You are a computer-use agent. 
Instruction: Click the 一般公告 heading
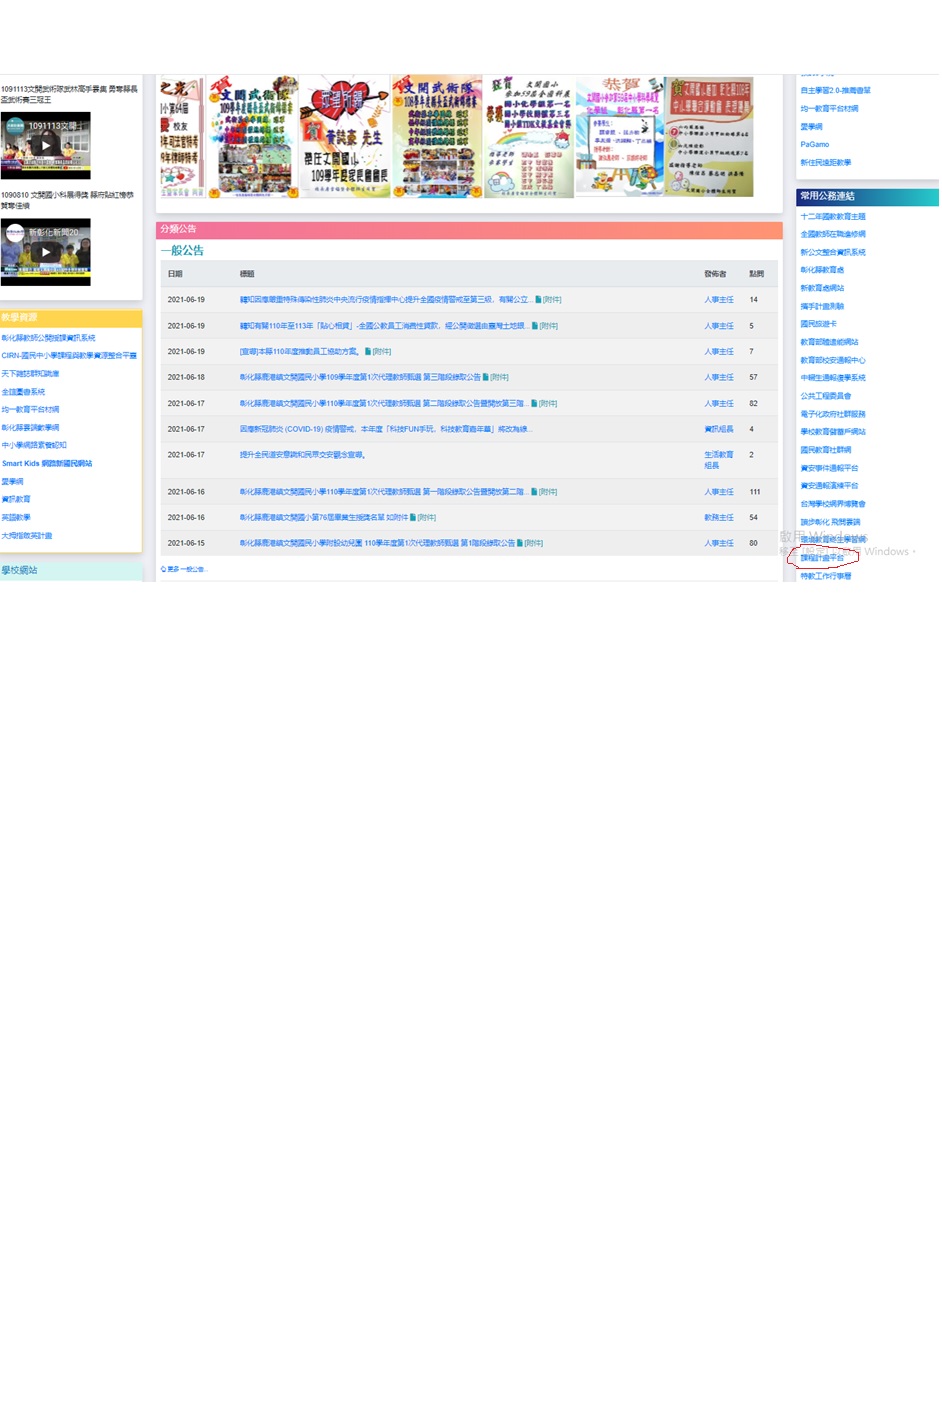point(182,251)
